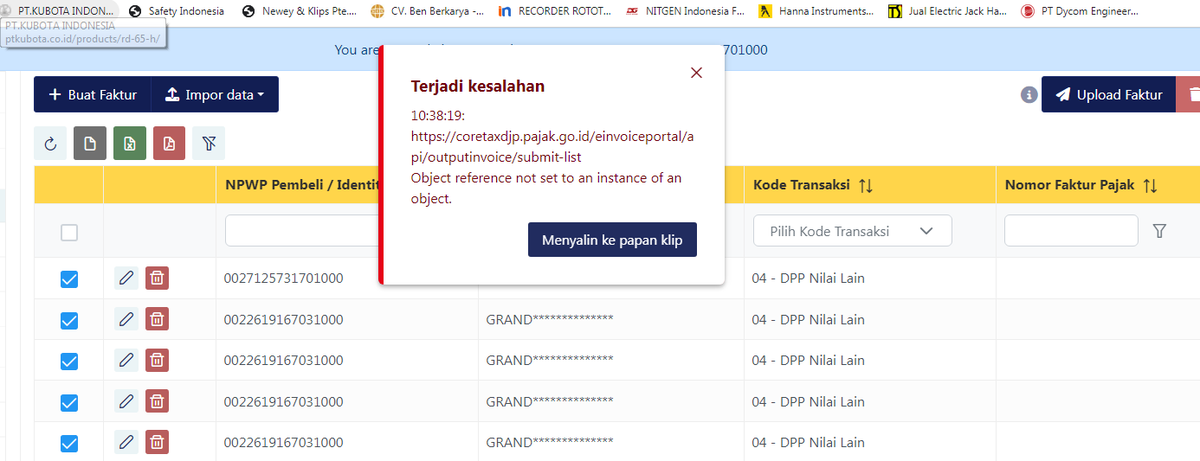Click the green Excel export icon
Screen dimensions: 1200x461
pos(129,144)
